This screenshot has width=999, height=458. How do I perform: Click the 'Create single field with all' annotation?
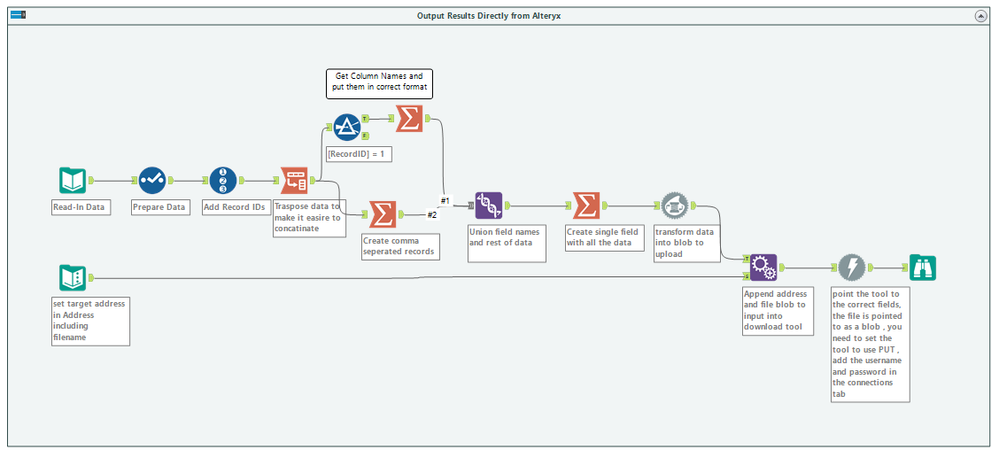point(604,238)
